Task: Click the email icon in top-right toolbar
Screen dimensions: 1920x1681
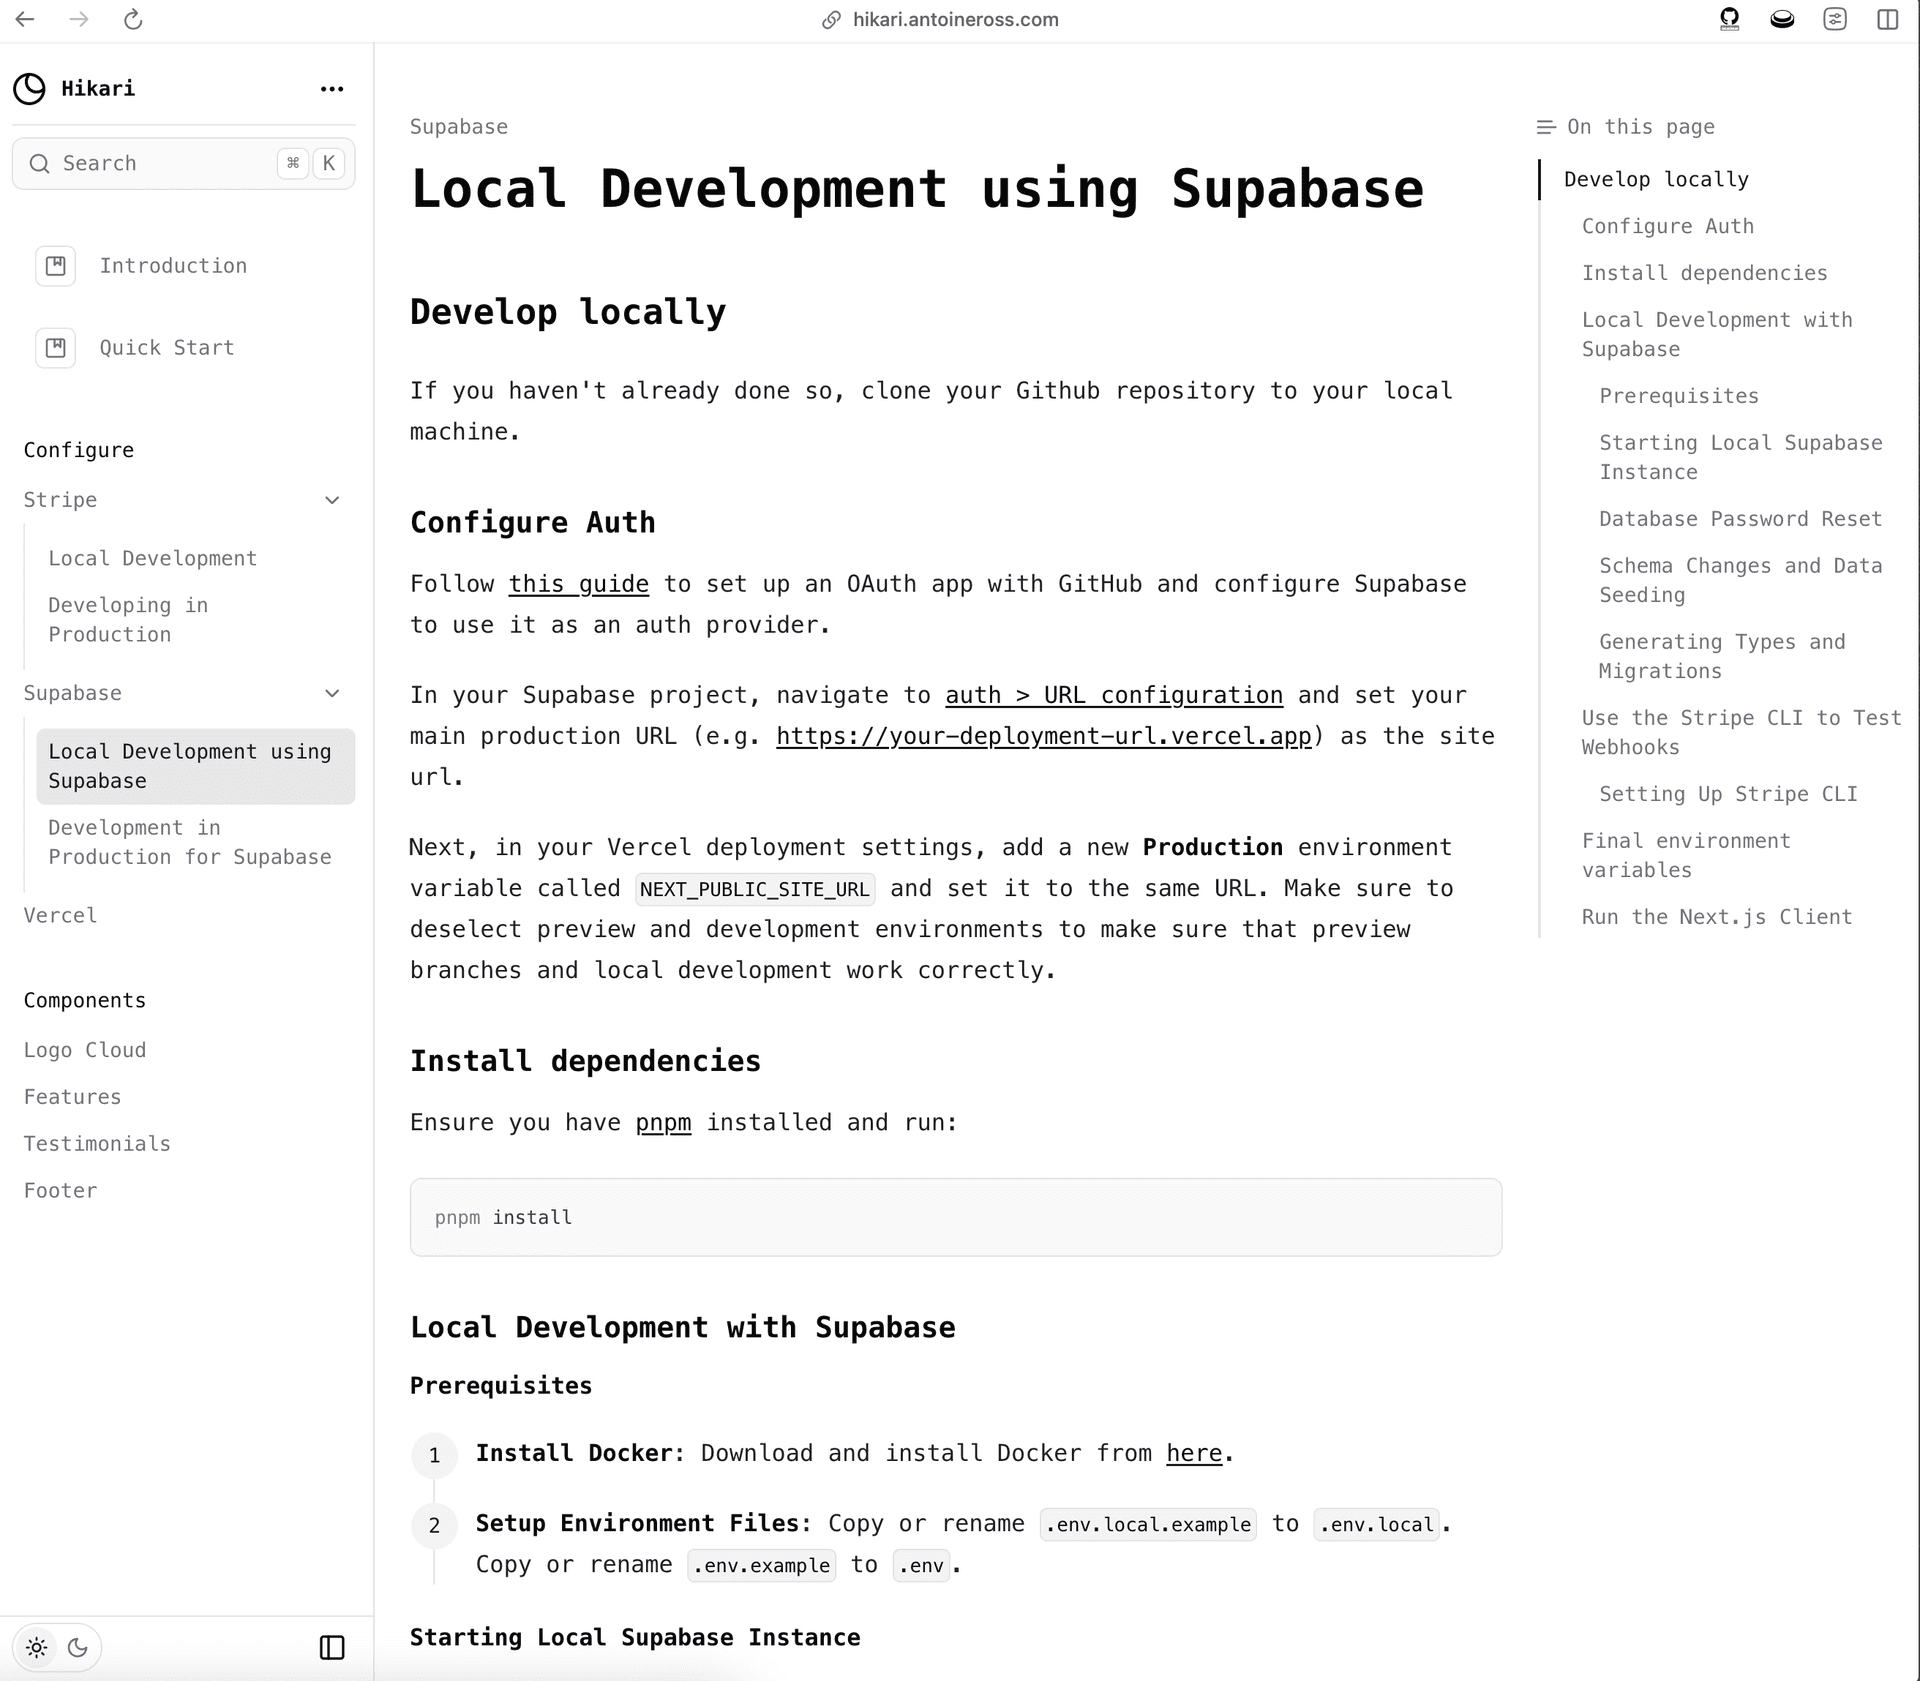Action: coord(1781,20)
